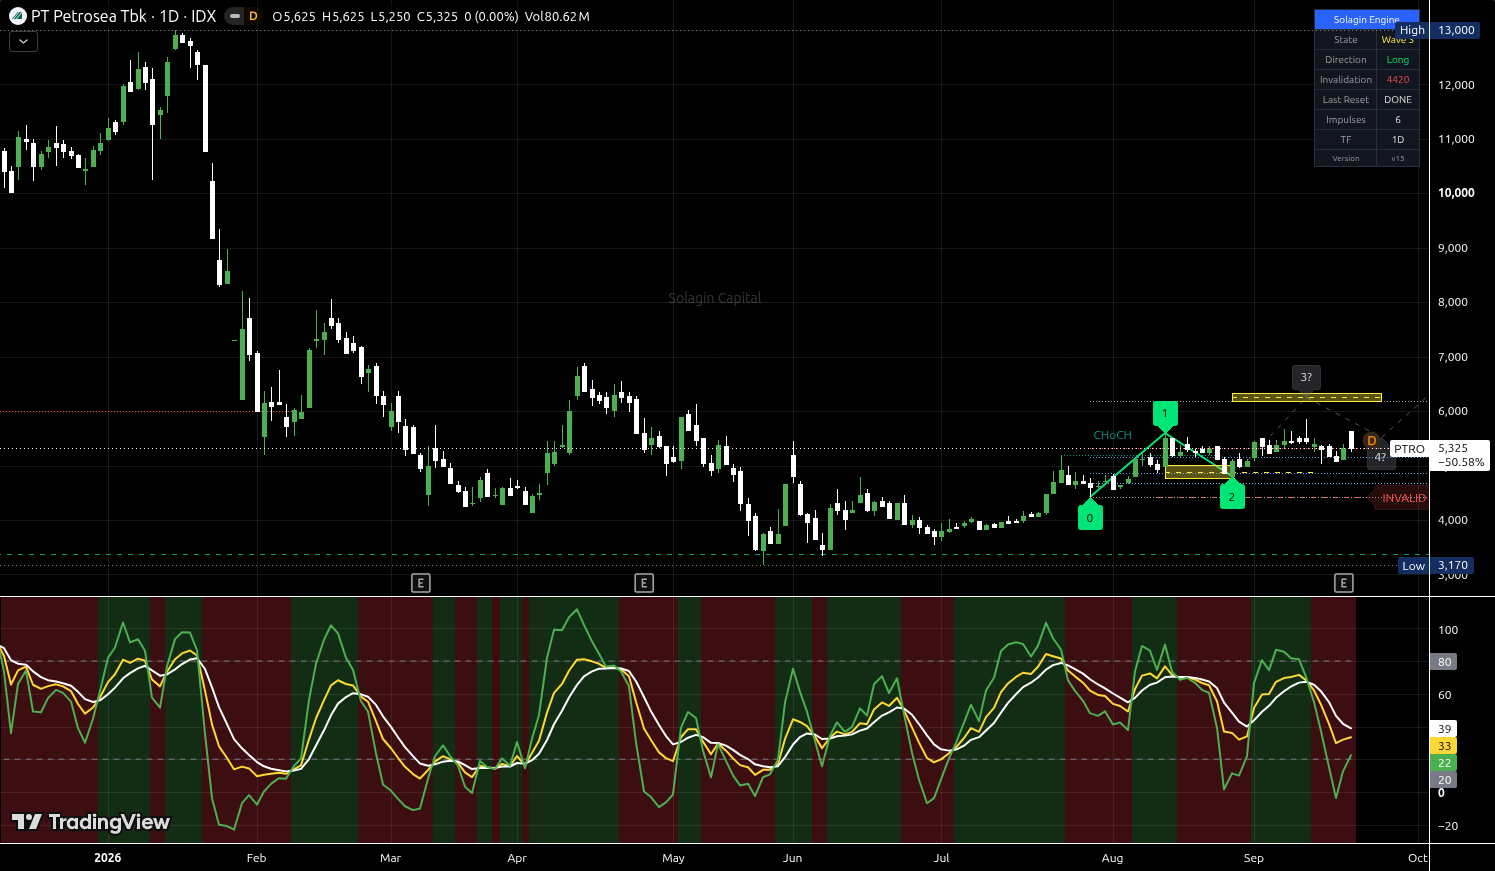Click the market status pill beside IDX
Viewport: 1495px width, 871px height.
234,16
